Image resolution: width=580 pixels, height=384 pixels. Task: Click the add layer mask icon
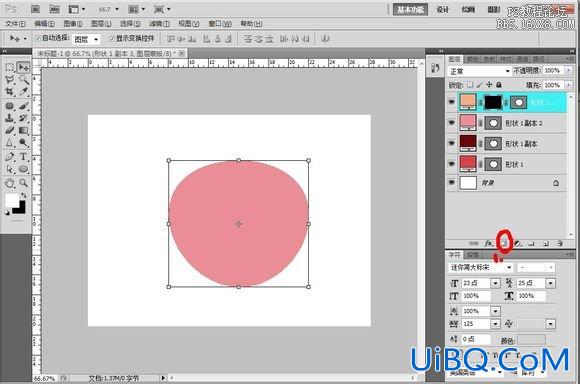tap(504, 243)
